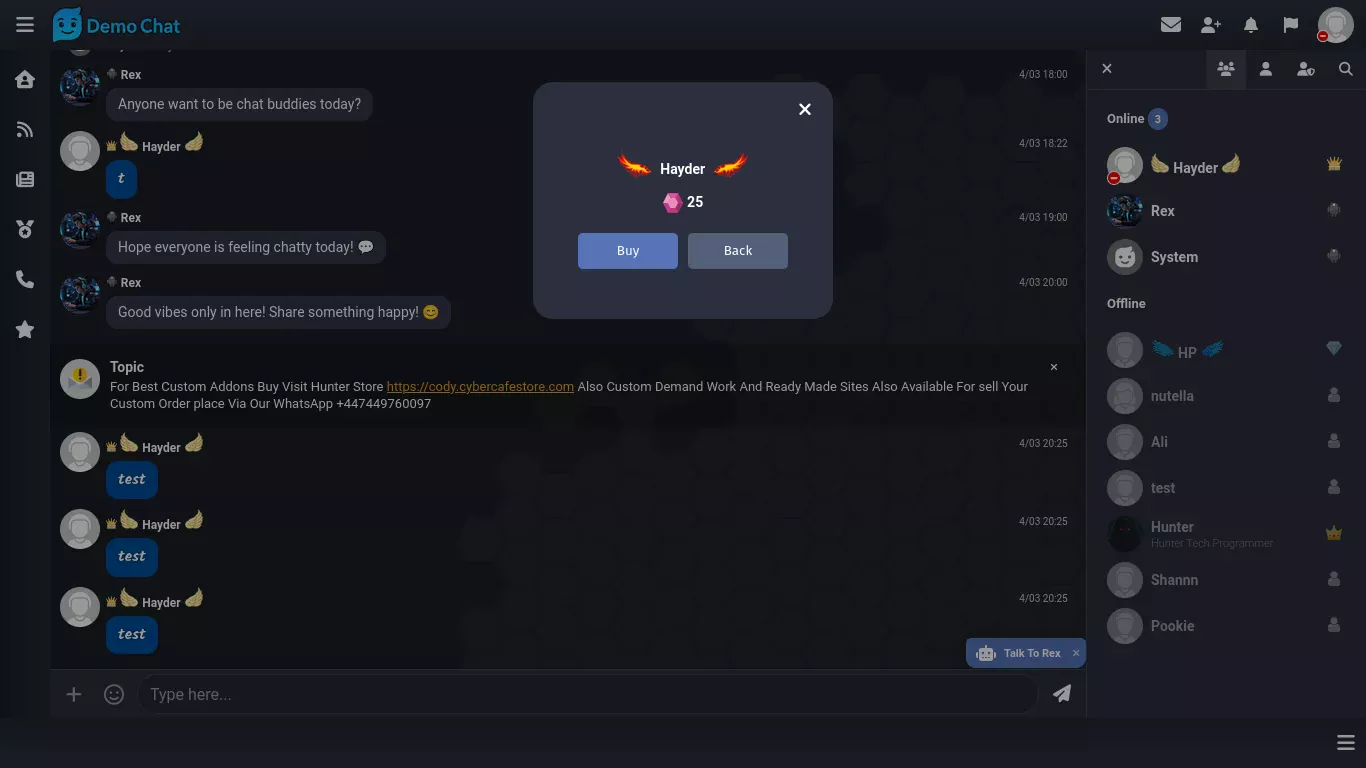Viewport: 1366px width, 768px height.
Task: Click the Buy button in dialog
Action: click(x=628, y=251)
